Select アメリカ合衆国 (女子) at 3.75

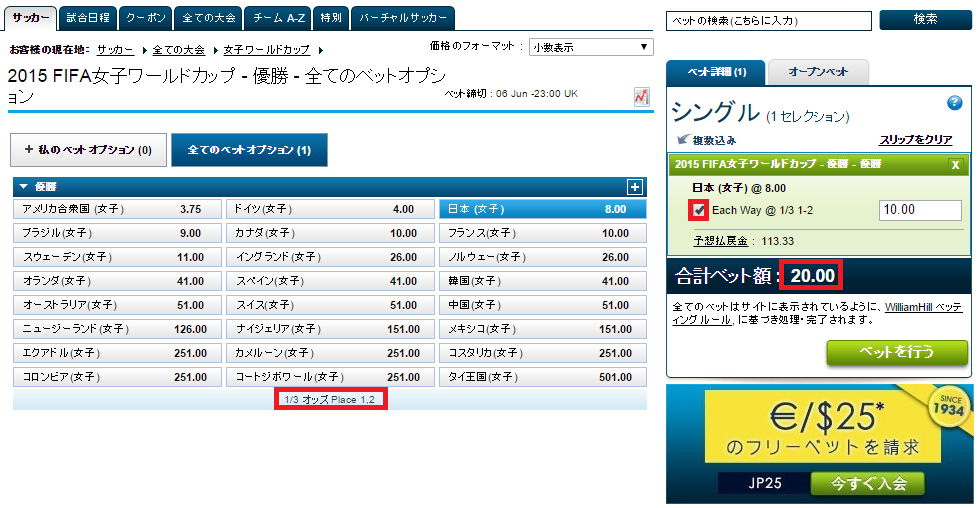coord(117,209)
